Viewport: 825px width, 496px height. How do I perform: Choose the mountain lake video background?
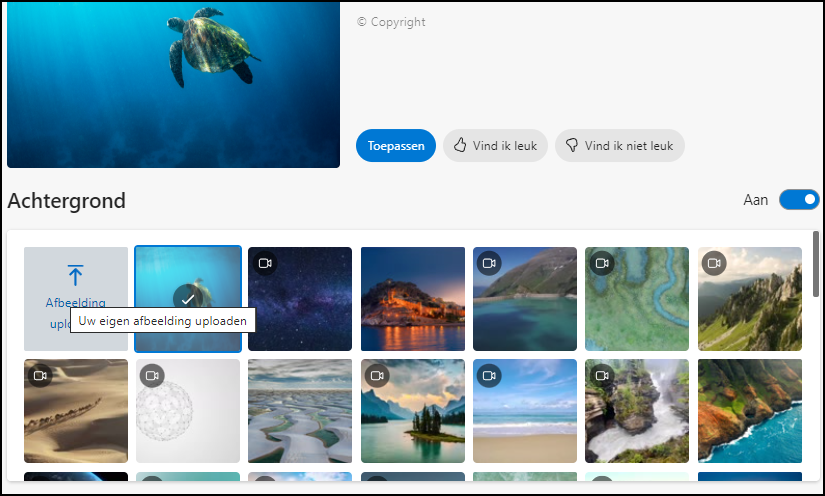click(525, 299)
